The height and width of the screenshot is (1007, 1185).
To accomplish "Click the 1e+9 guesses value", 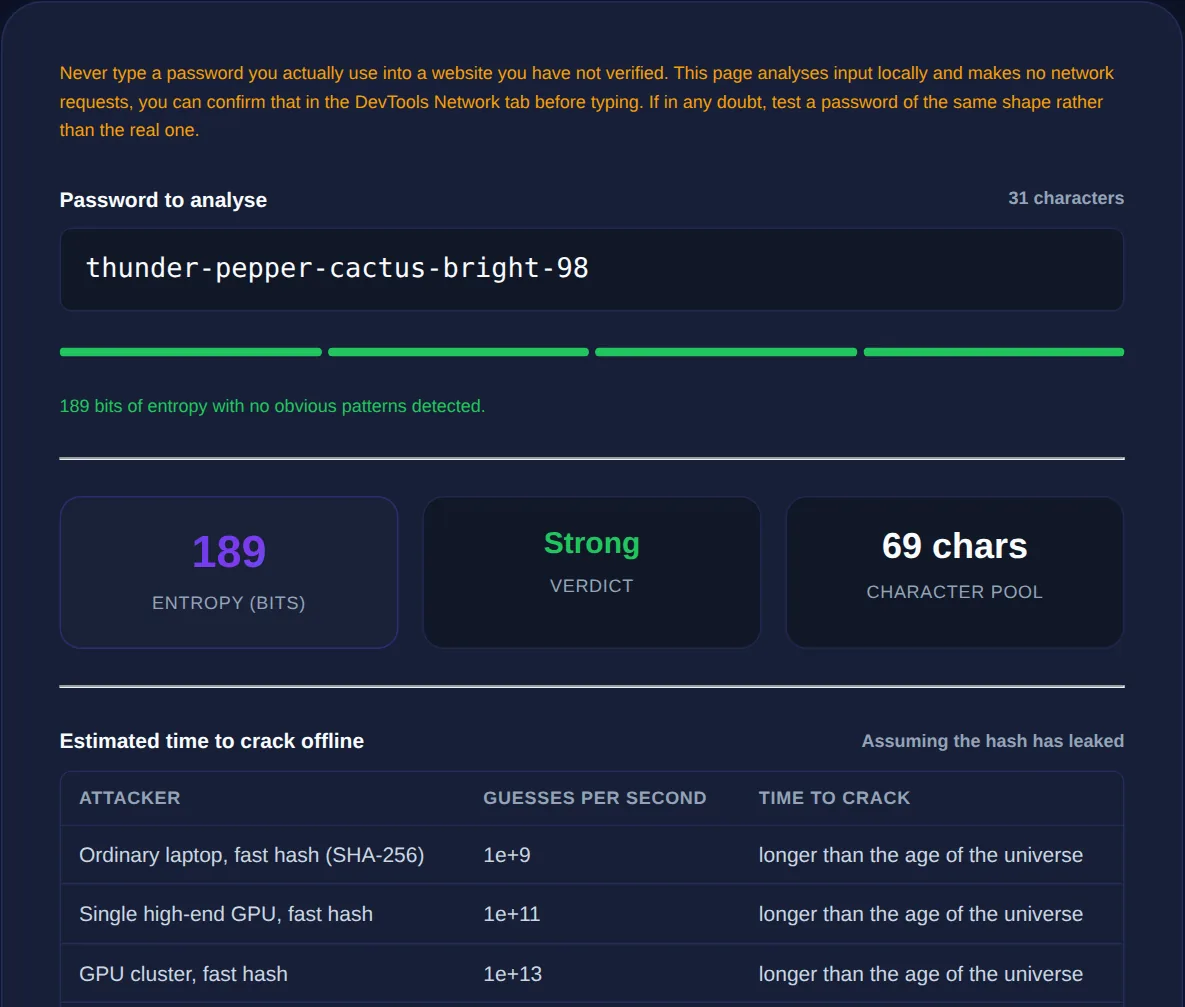I will [507, 855].
